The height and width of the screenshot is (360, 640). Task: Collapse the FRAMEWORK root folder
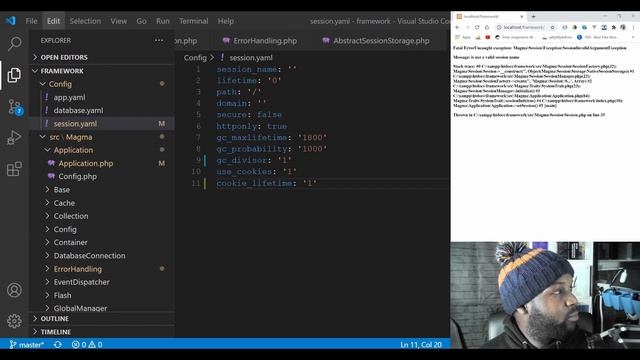coord(102,71)
